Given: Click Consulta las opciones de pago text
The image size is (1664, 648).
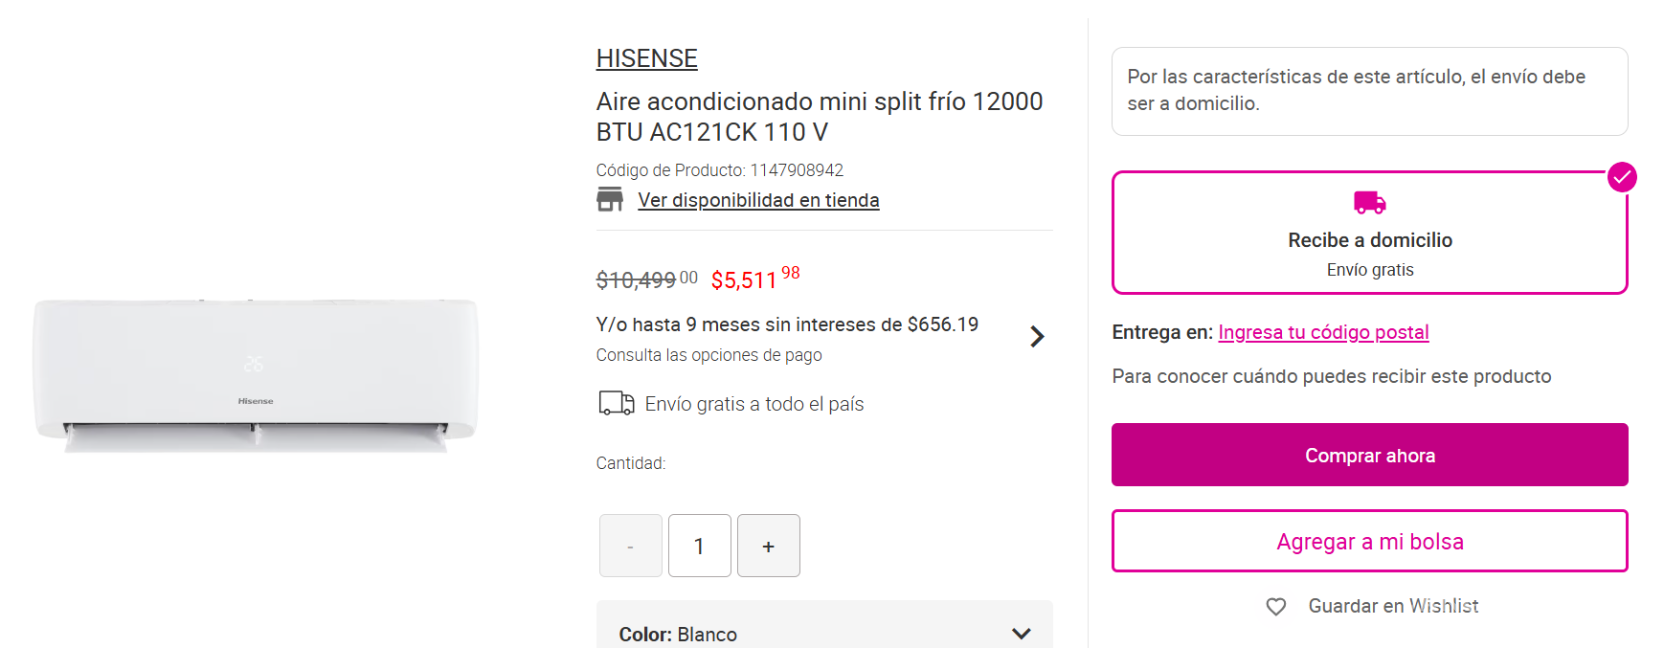Looking at the screenshot, I should pos(709,355).
